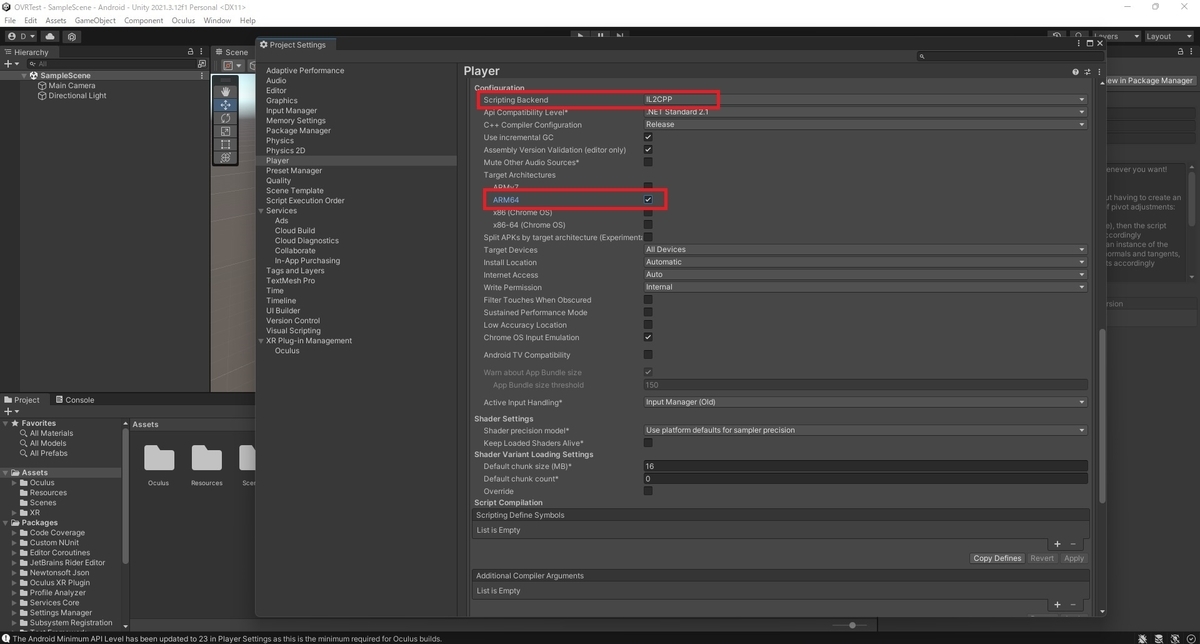The height and width of the screenshot is (644, 1200).
Task: Open Write Permission dropdown
Action: (865, 287)
